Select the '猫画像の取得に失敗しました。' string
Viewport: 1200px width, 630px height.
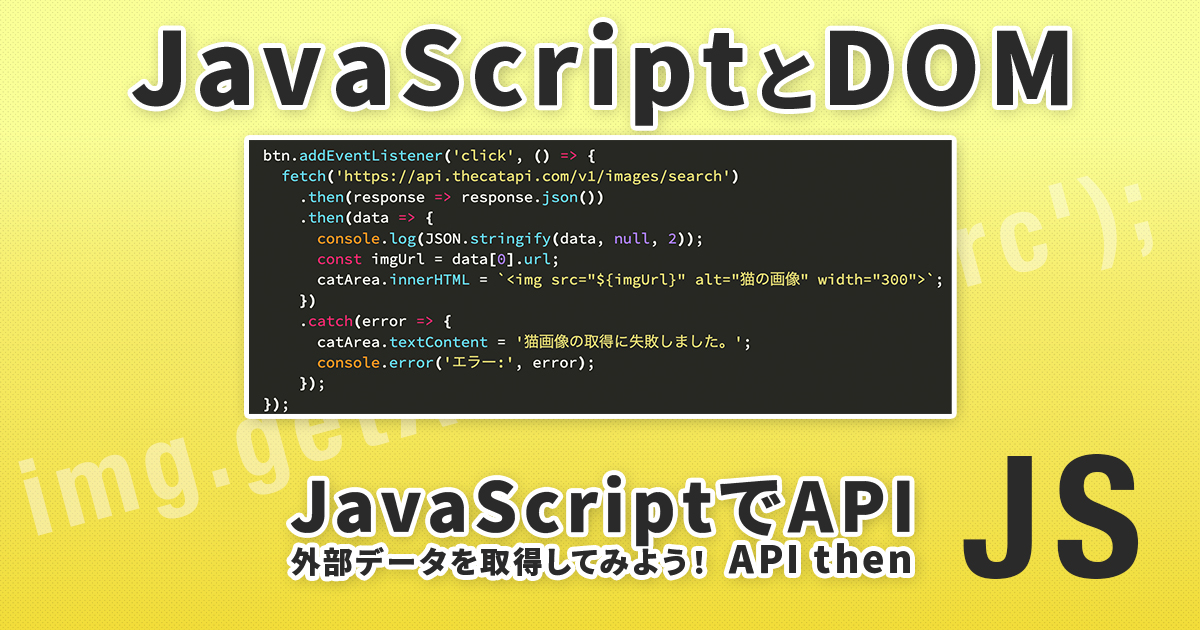628,342
